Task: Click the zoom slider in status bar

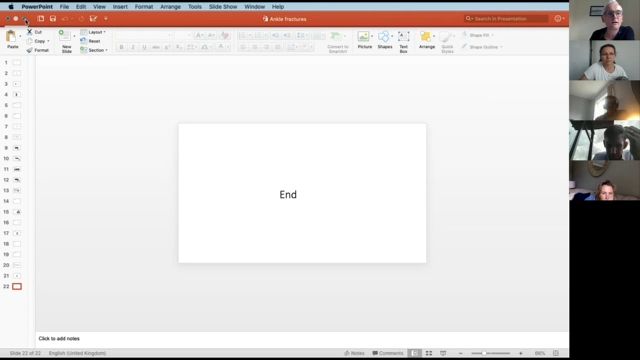Action: point(491,353)
